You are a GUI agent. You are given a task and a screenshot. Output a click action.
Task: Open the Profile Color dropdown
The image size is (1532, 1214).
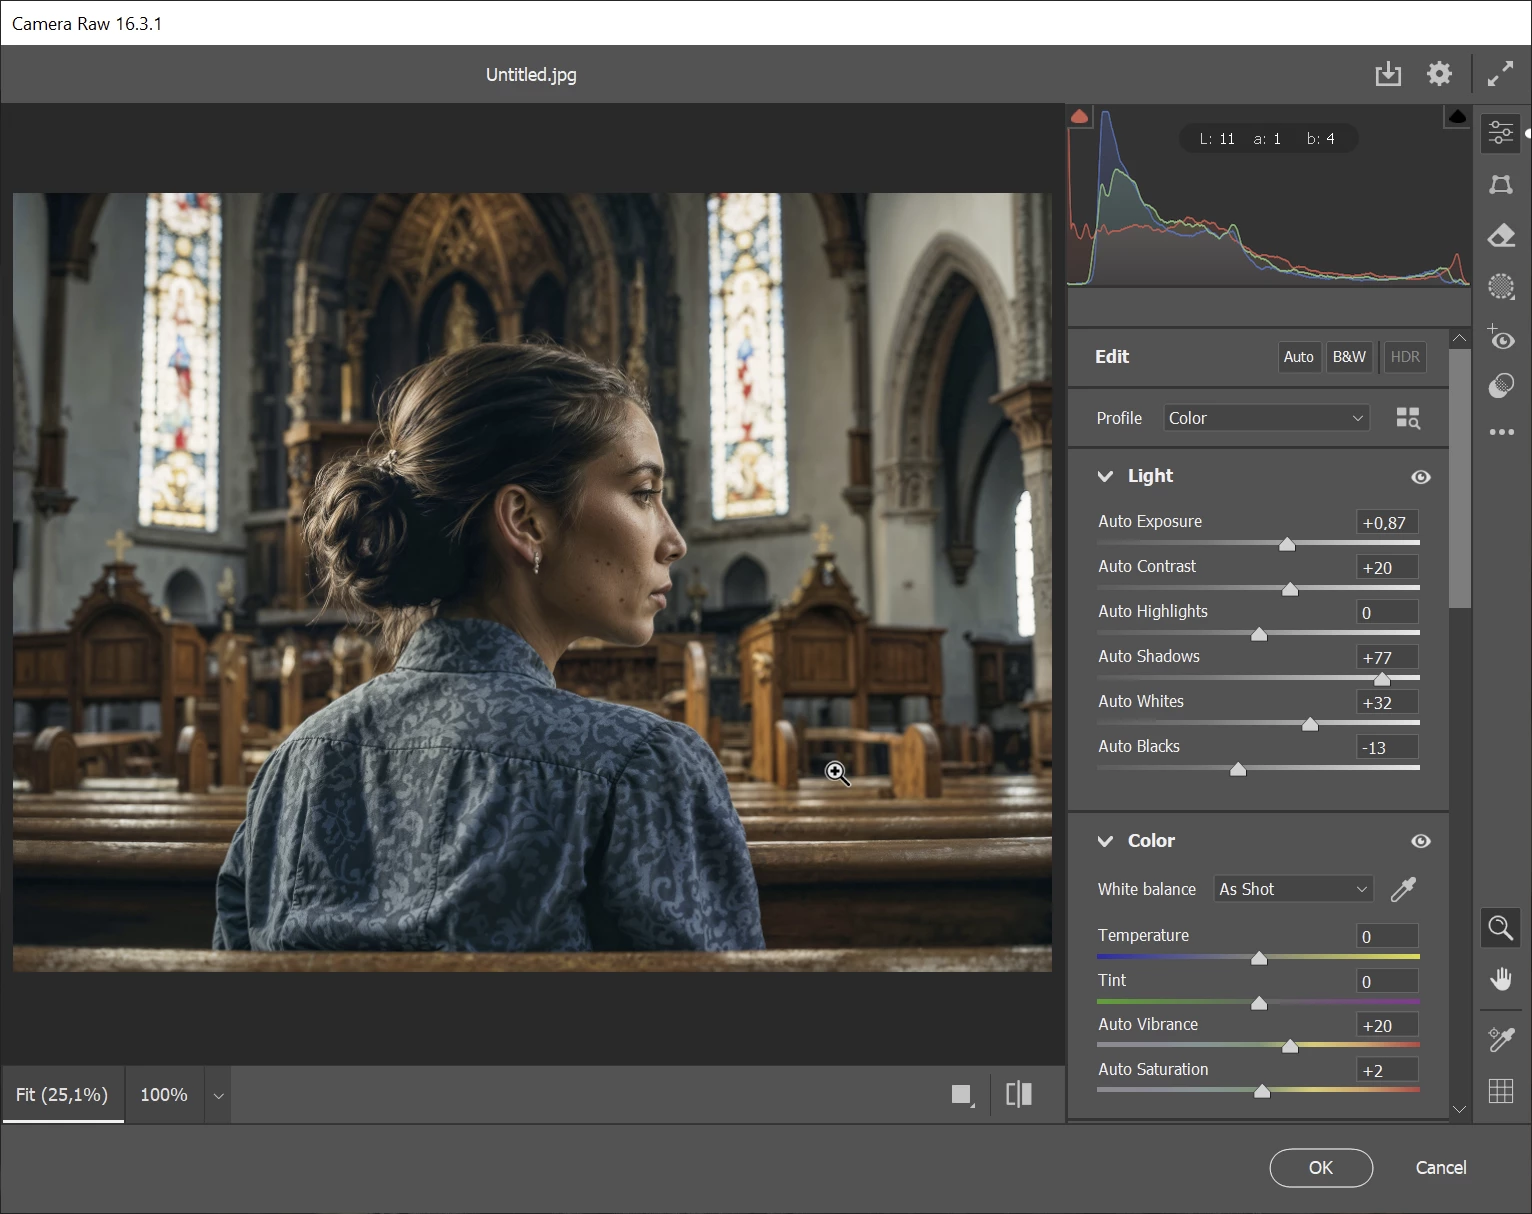(1265, 418)
